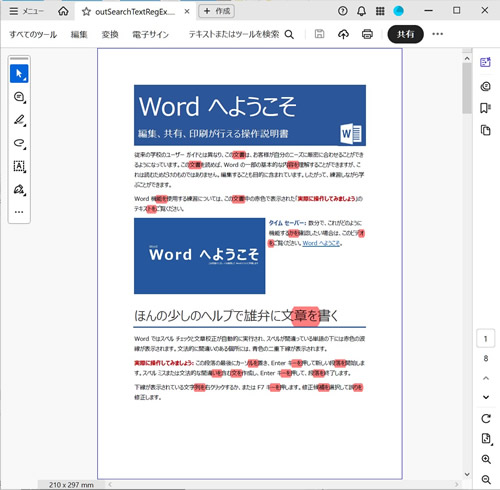The height and width of the screenshot is (490, 500).
Task: Open the comments panel icon
Action: [x=486, y=87]
